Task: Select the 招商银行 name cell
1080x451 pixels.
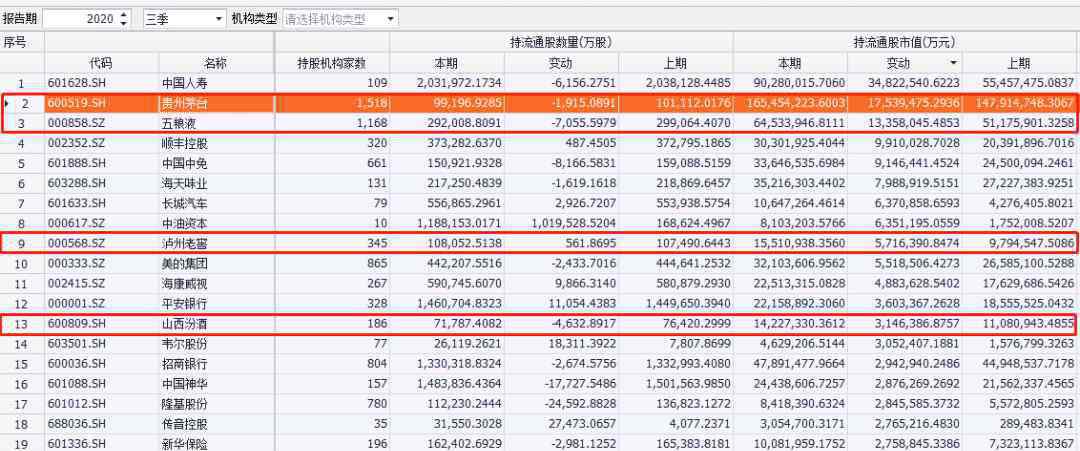Action: click(x=216, y=364)
